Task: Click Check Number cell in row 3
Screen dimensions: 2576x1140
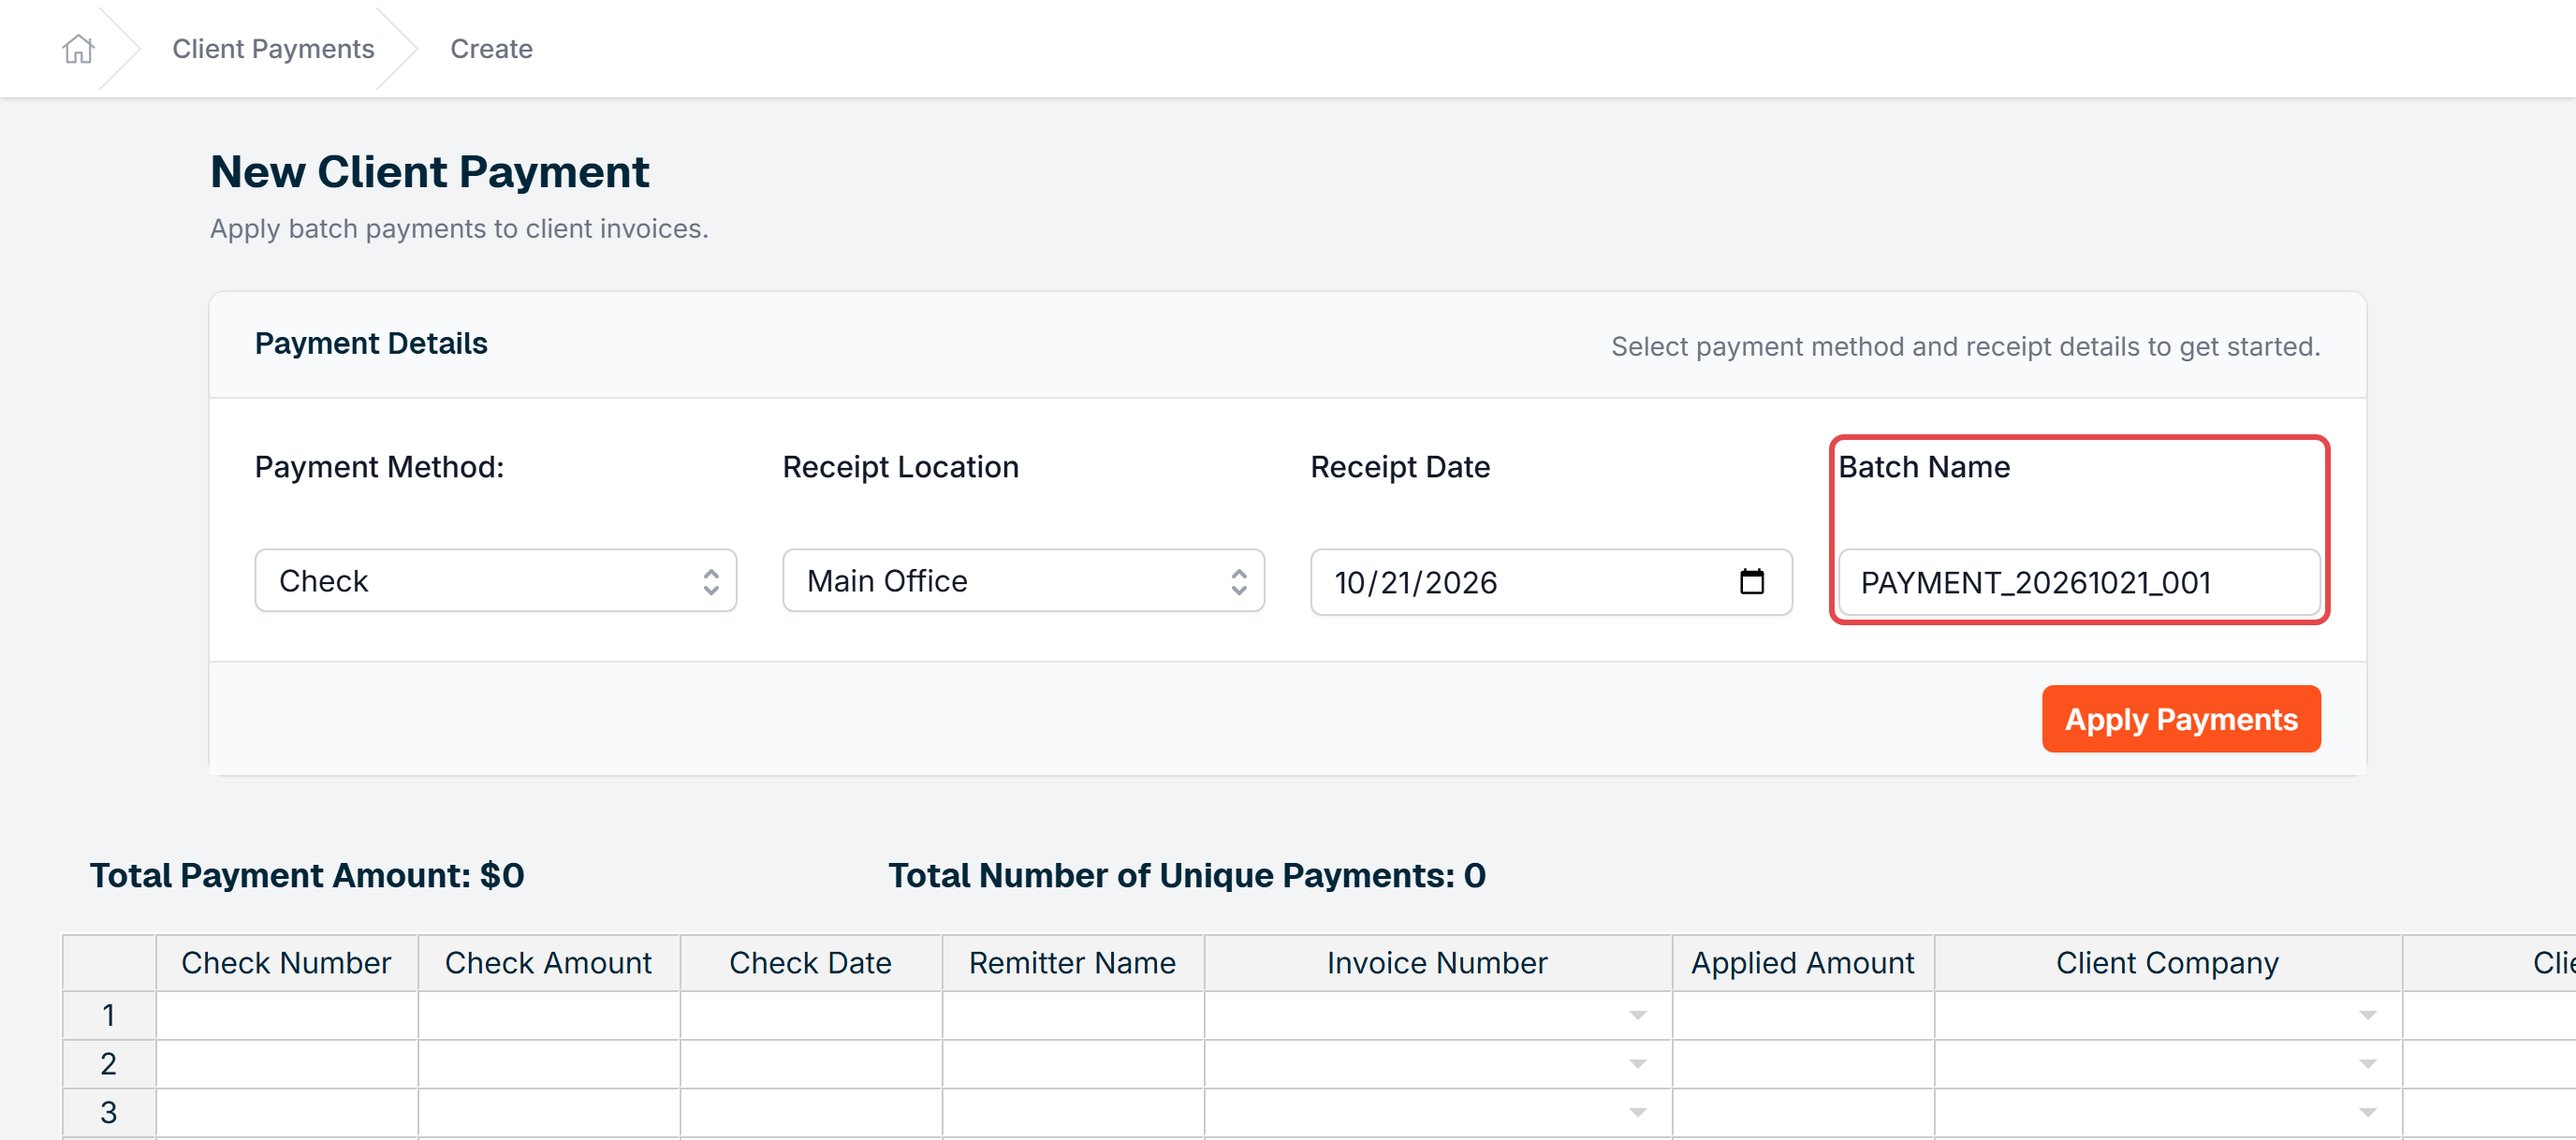Action: click(287, 1113)
